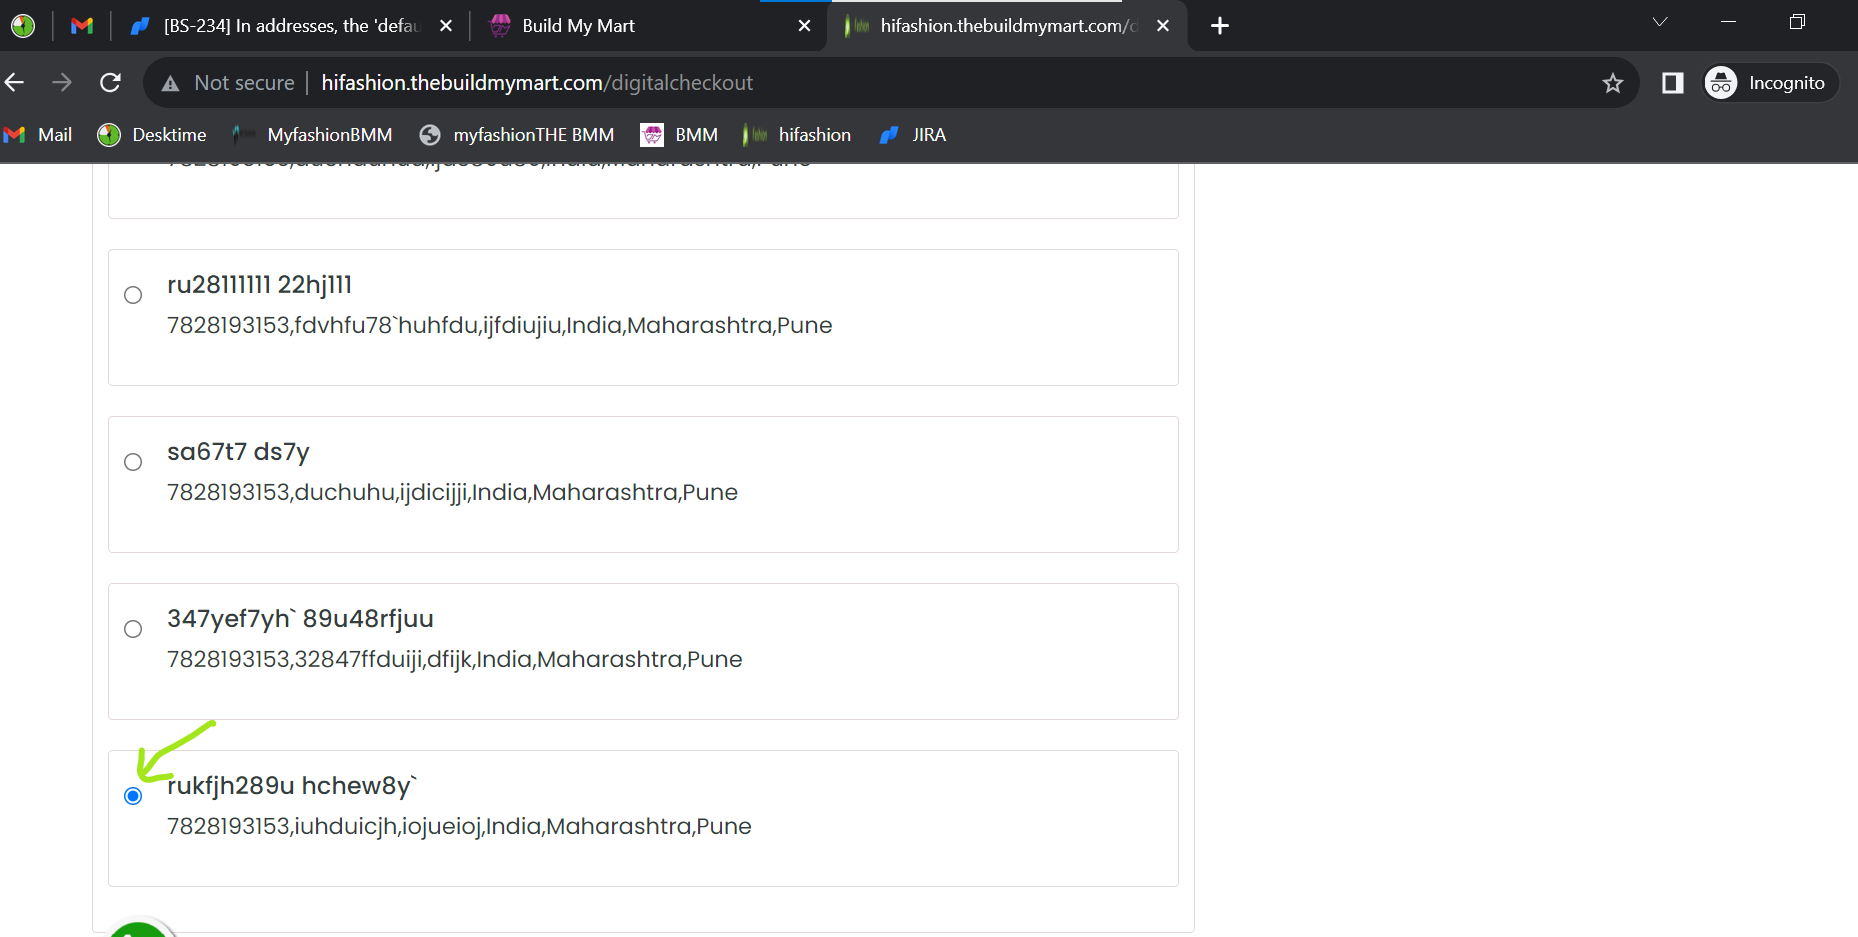
Task: Open the BMM bookmark
Action: click(680, 135)
